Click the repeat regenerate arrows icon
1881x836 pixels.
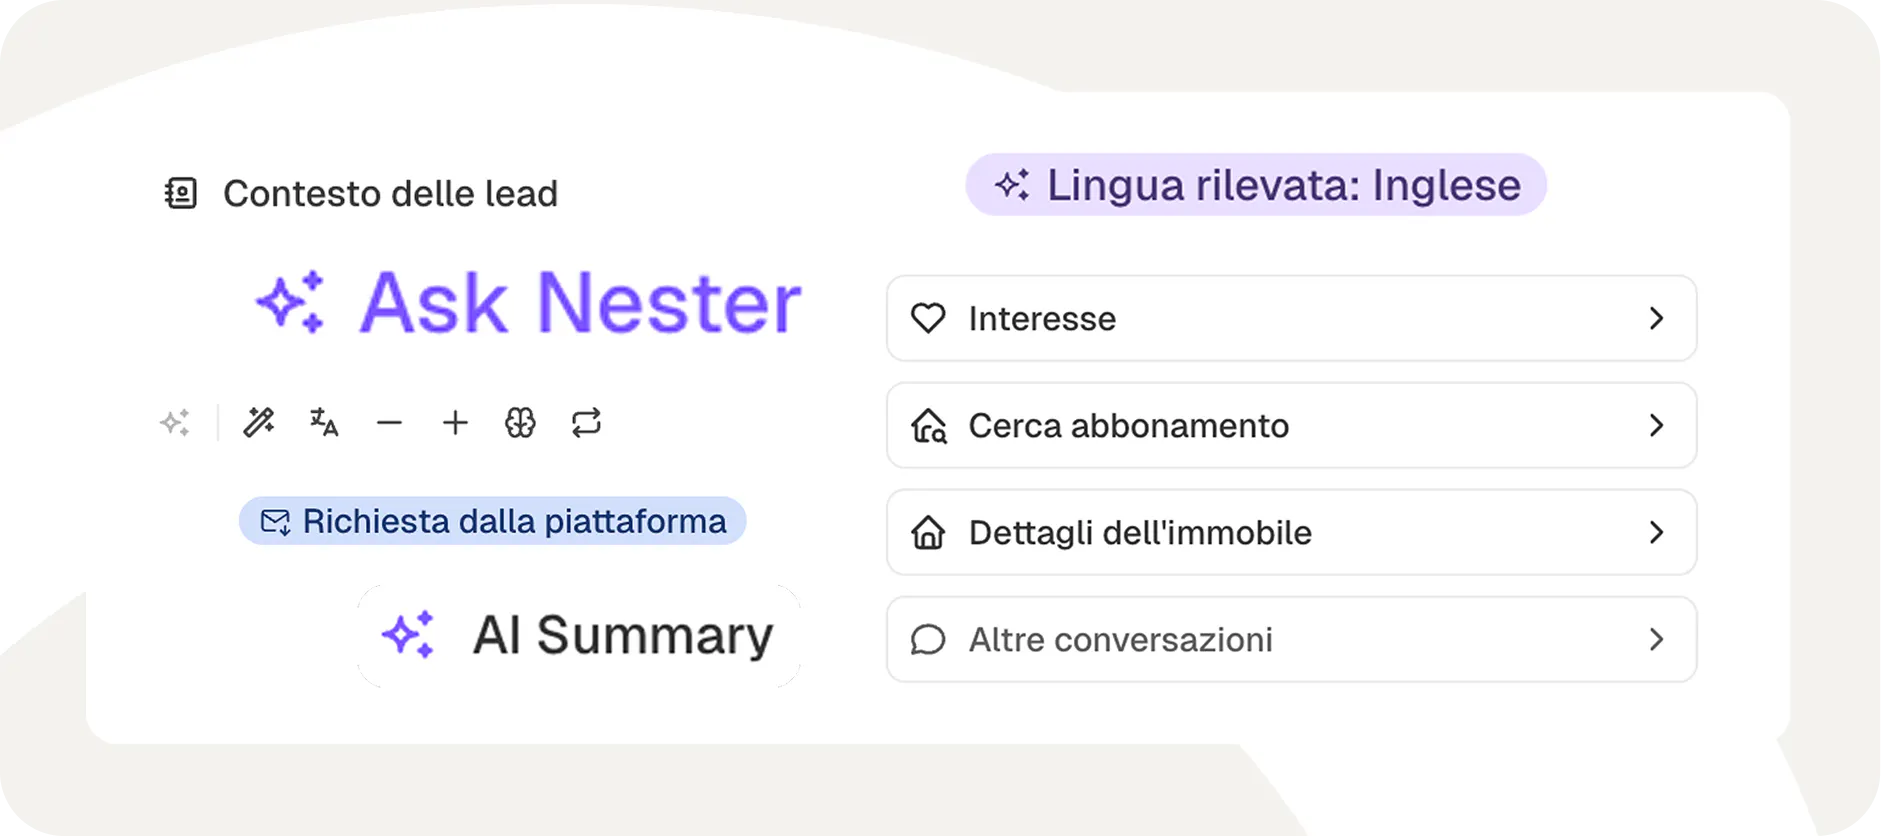[x=586, y=423]
